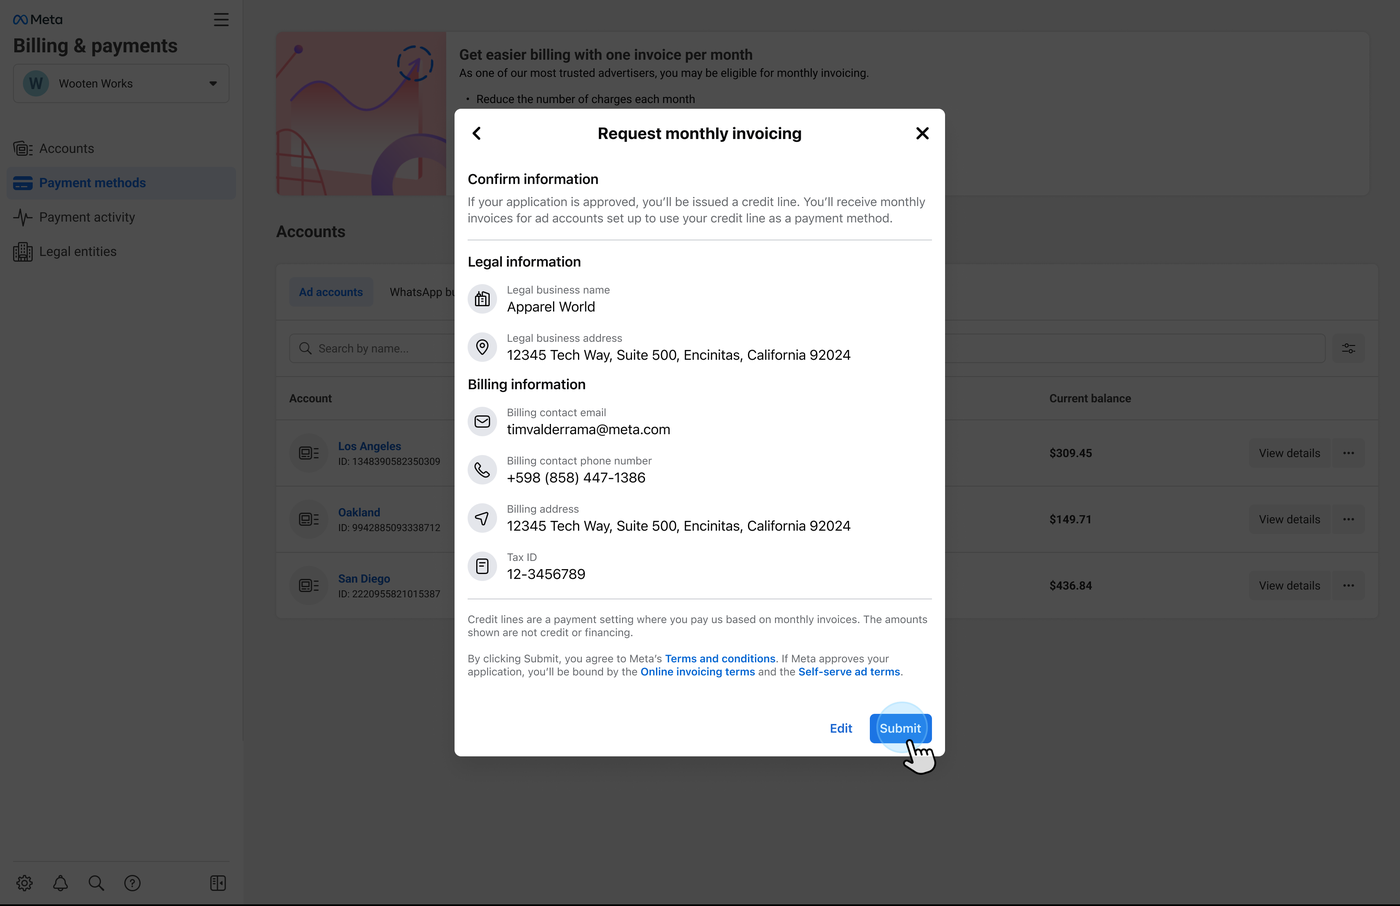Click the Billing contact email envelope icon
Screen dimensions: 1400x906
point(482,422)
